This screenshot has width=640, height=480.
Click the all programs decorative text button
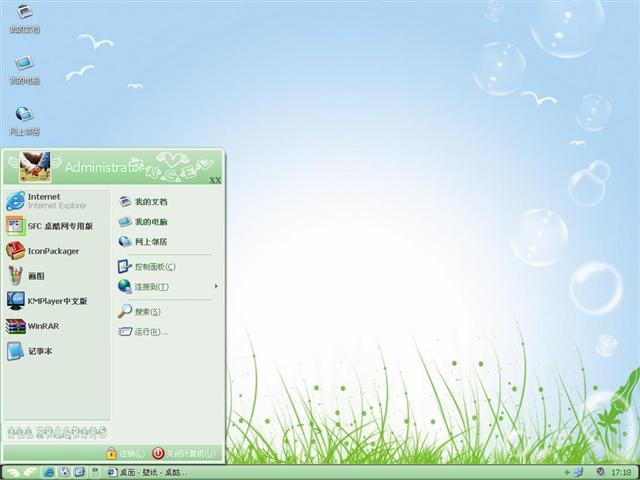tap(57, 432)
